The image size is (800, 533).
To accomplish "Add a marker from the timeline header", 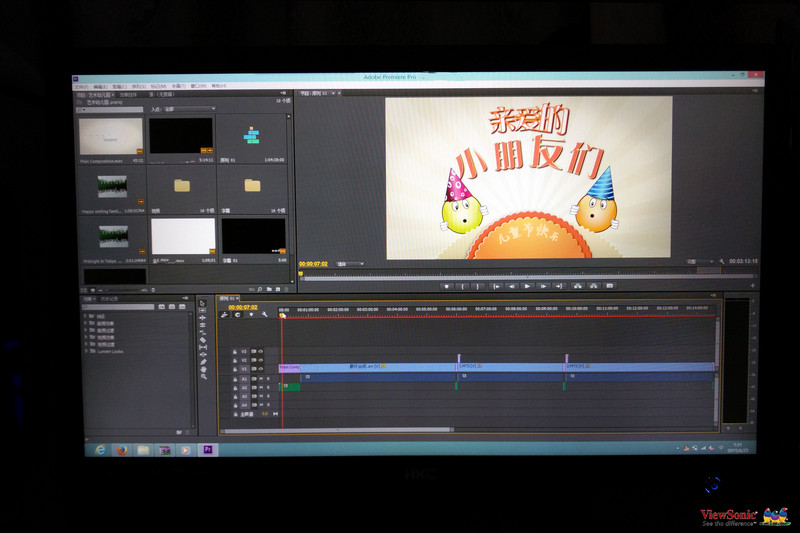I will tap(251, 315).
